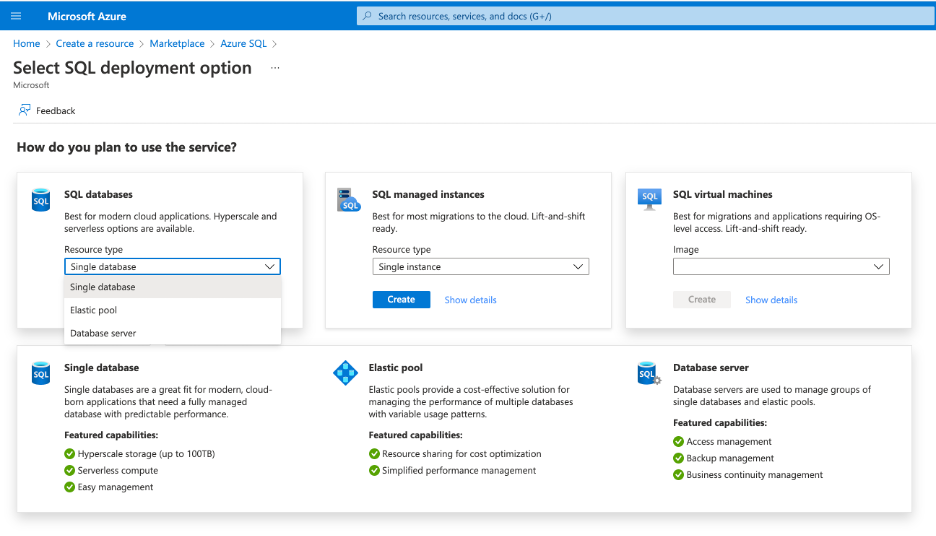Focus the Search resources, services, and docs box
The image size is (936, 536).
(x=640, y=16)
